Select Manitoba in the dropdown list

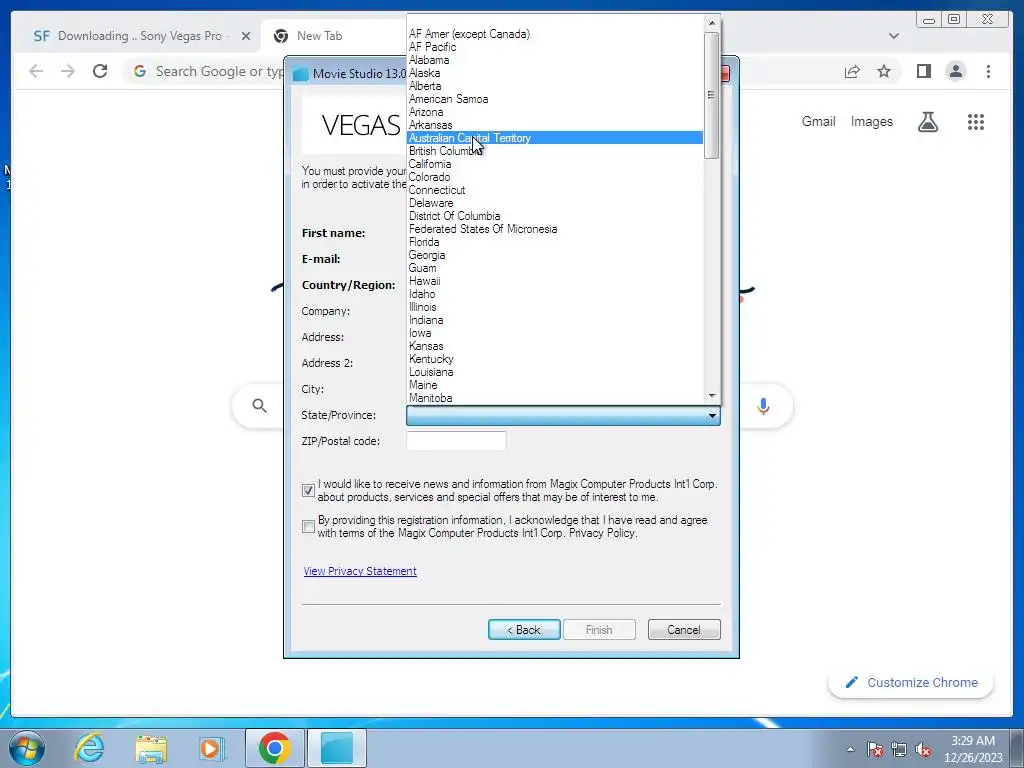coord(554,398)
